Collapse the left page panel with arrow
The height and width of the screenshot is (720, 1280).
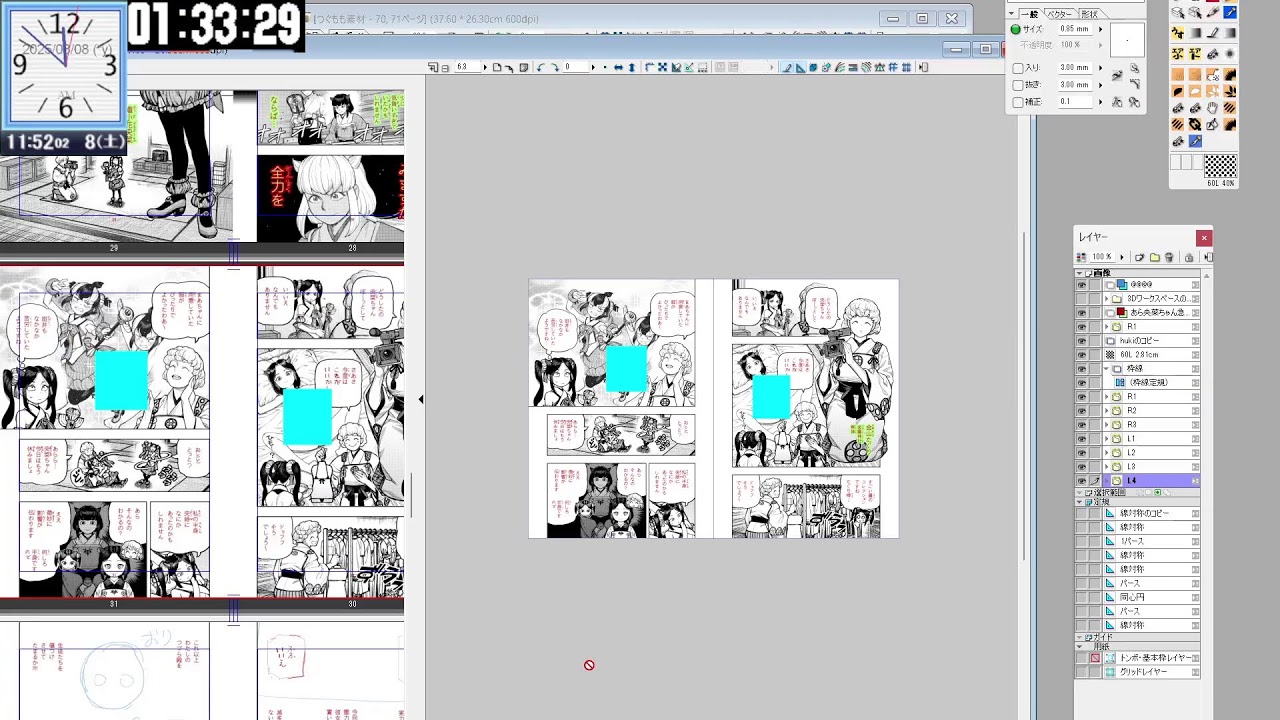(x=420, y=400)
